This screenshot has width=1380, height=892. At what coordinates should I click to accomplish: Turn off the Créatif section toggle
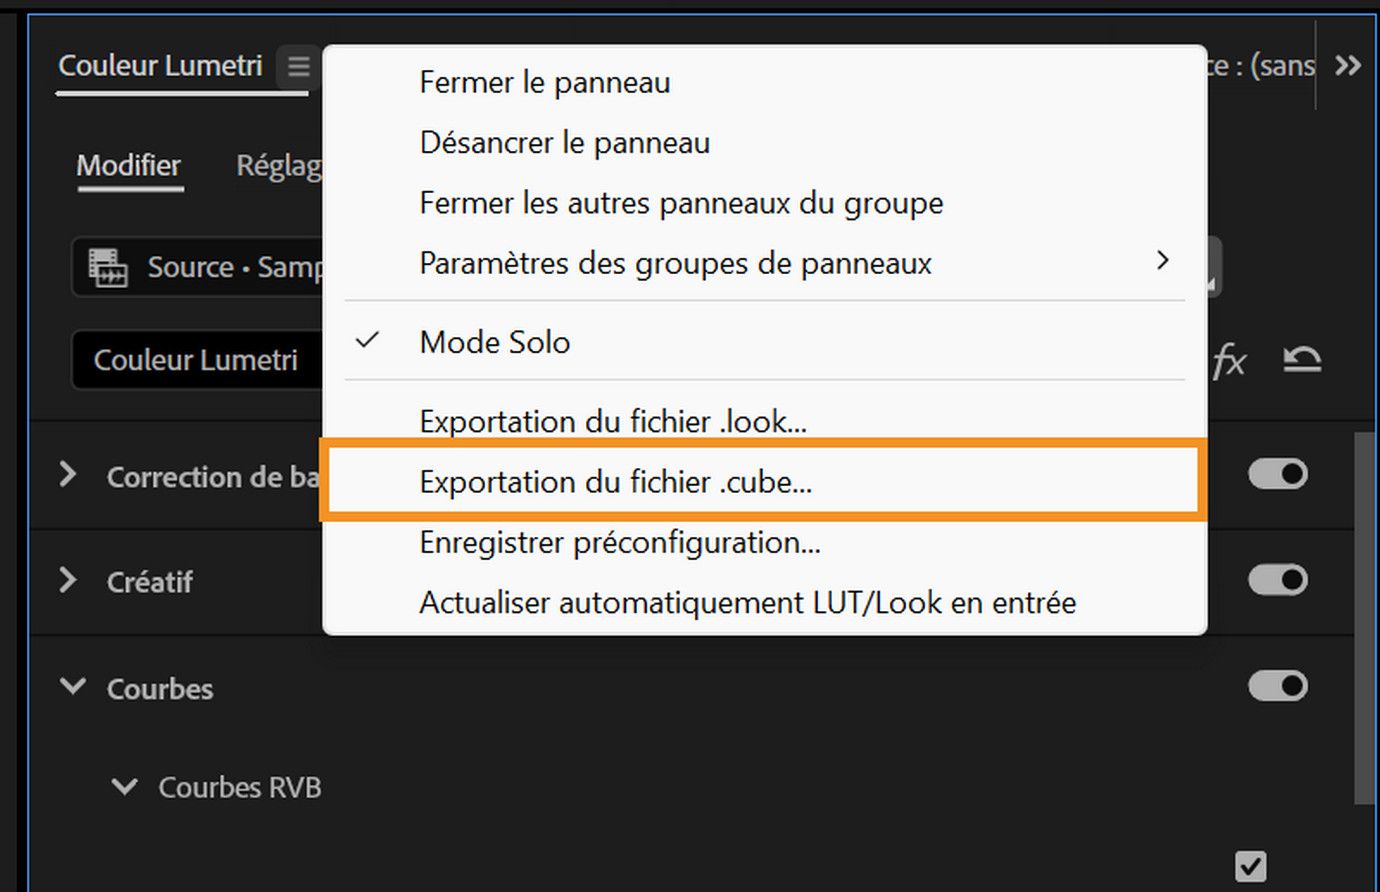pyautogui.click(x=1277, y=580)
